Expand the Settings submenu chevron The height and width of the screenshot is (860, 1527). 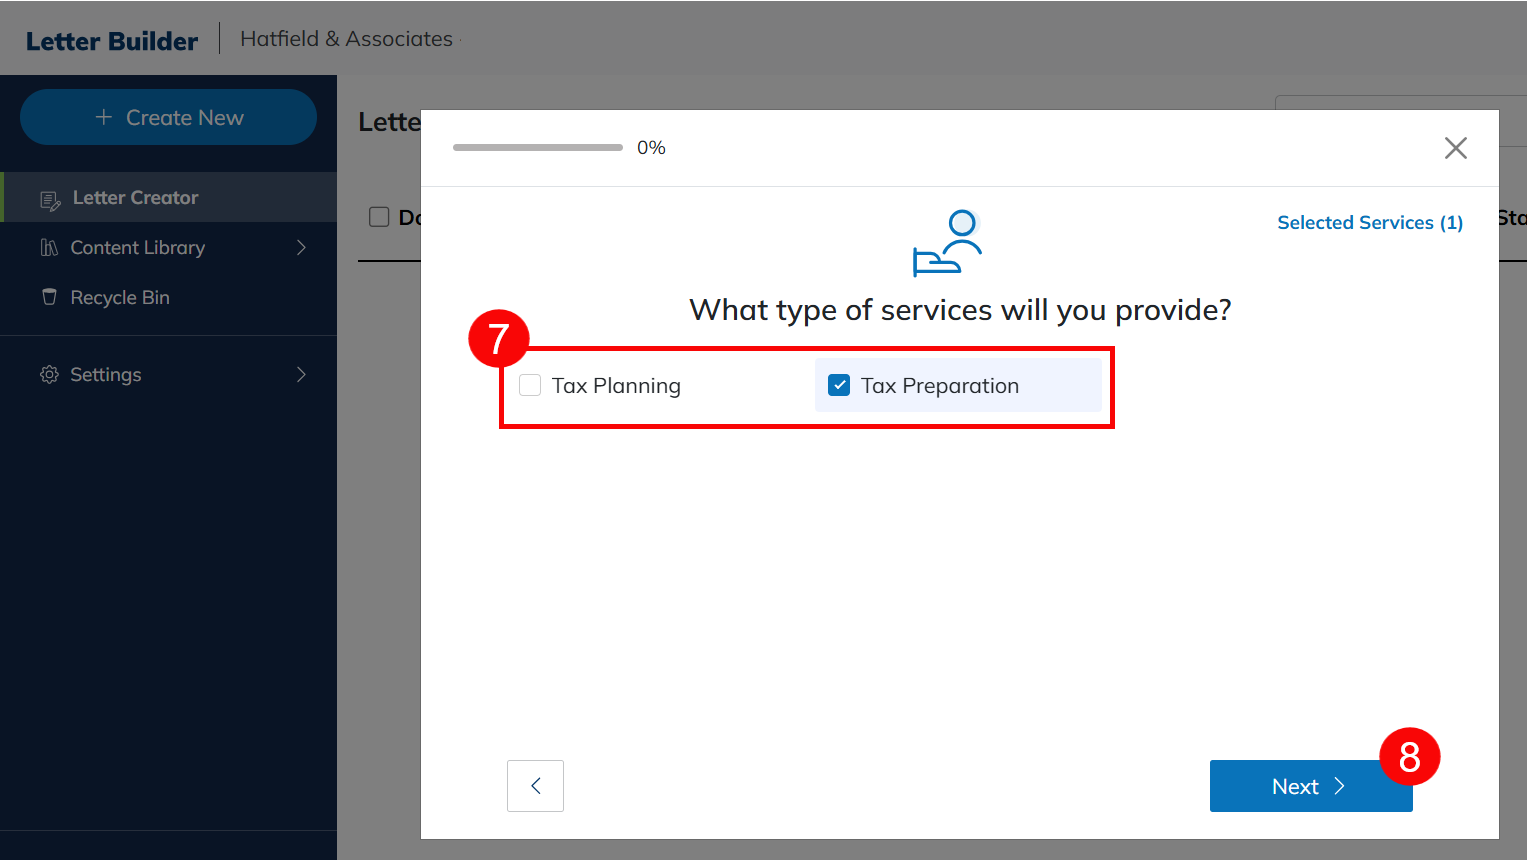coord(301,375)
